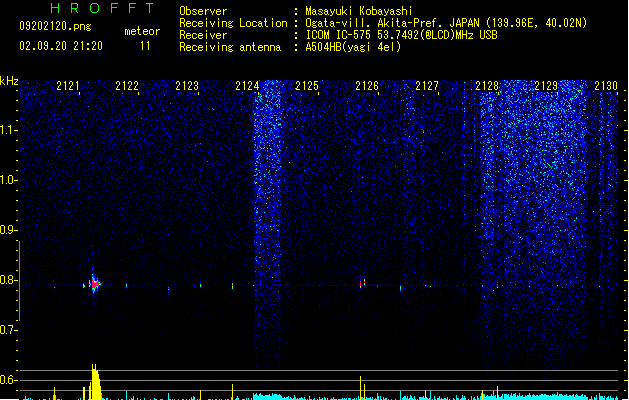The image size is (629, 400).
Task: Click the 2122 time axis marker
Action: tap(127, 86)
